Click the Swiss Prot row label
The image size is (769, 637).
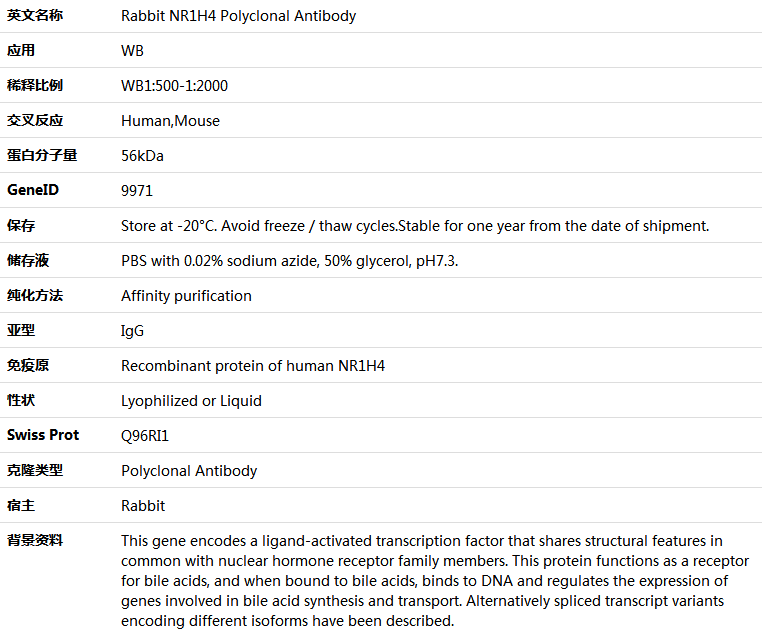click(43, 435)
